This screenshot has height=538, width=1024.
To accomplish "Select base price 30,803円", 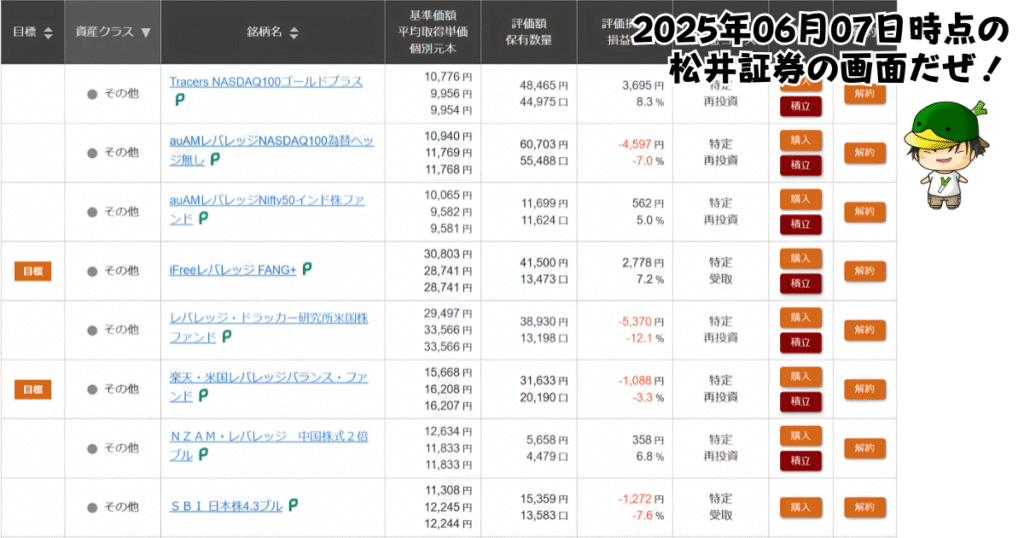I will click(x=448, y=254).
